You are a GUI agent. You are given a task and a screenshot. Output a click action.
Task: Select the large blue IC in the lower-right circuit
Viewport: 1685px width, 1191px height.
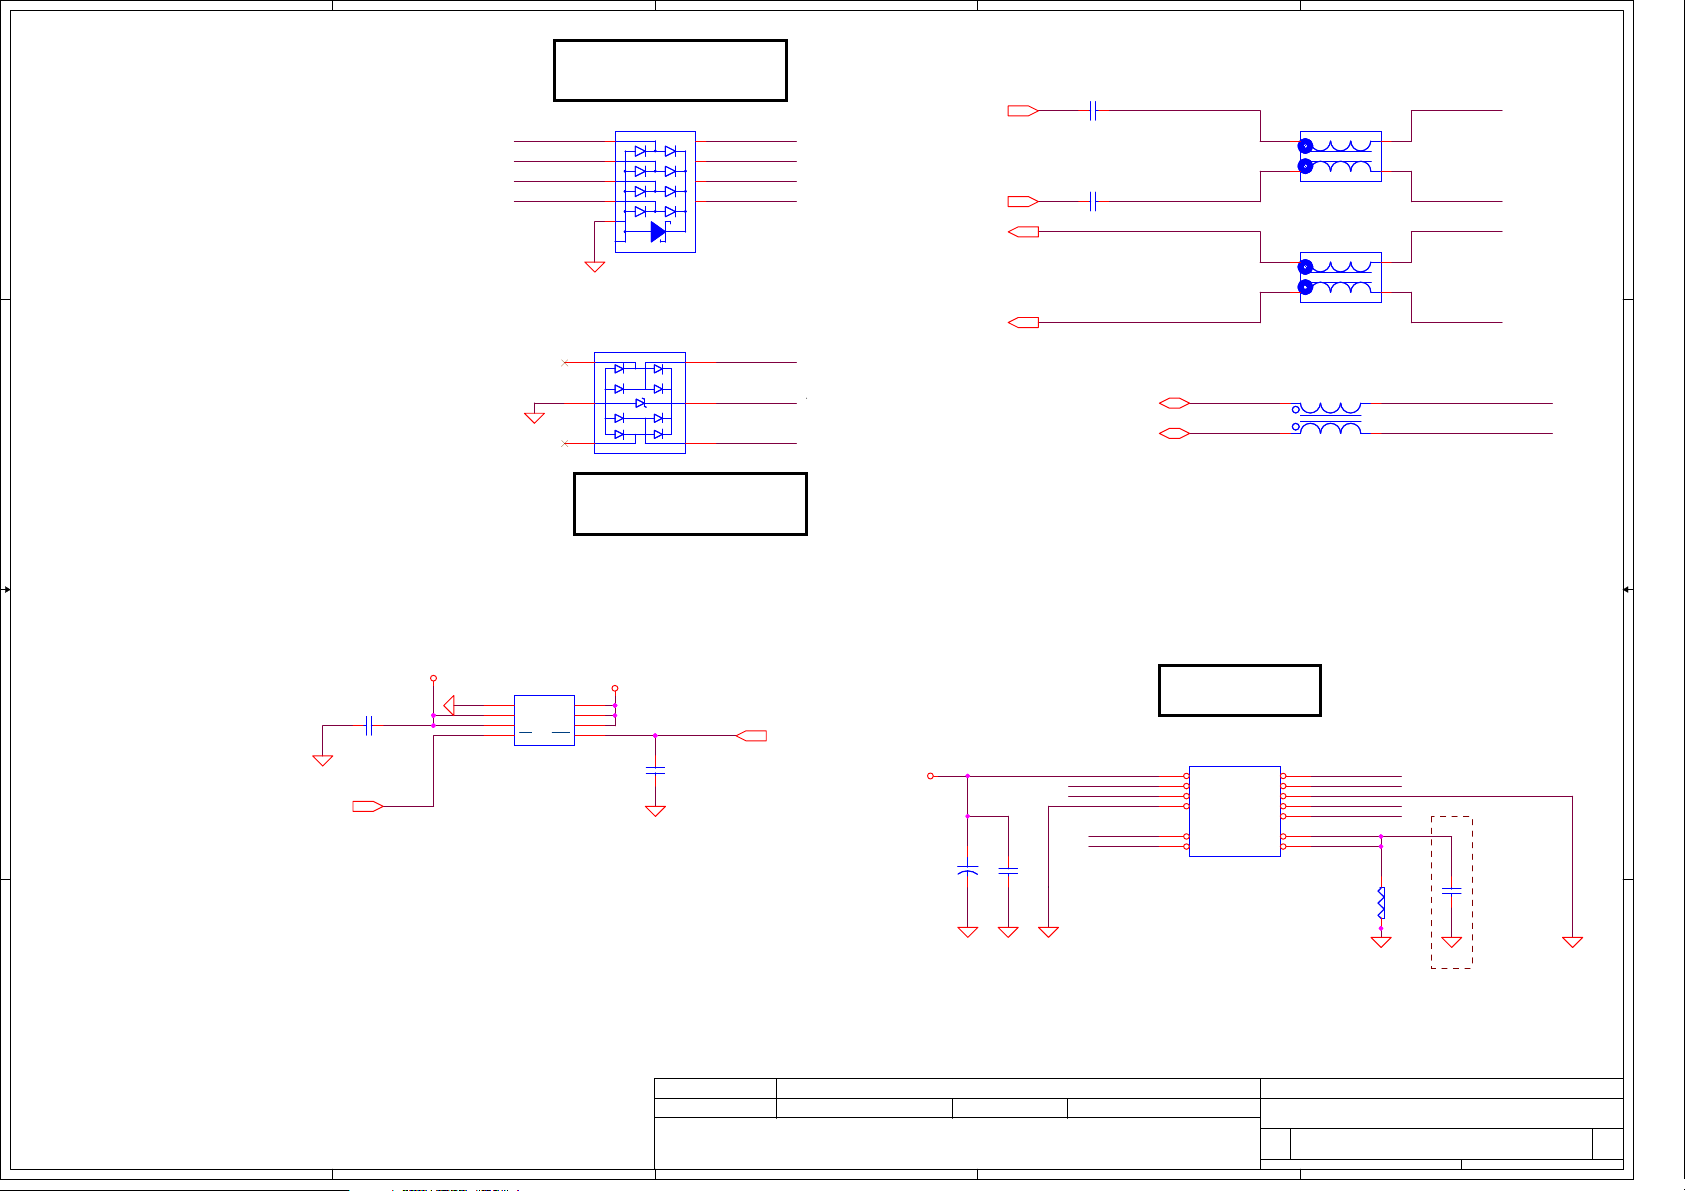(1235, 811)
